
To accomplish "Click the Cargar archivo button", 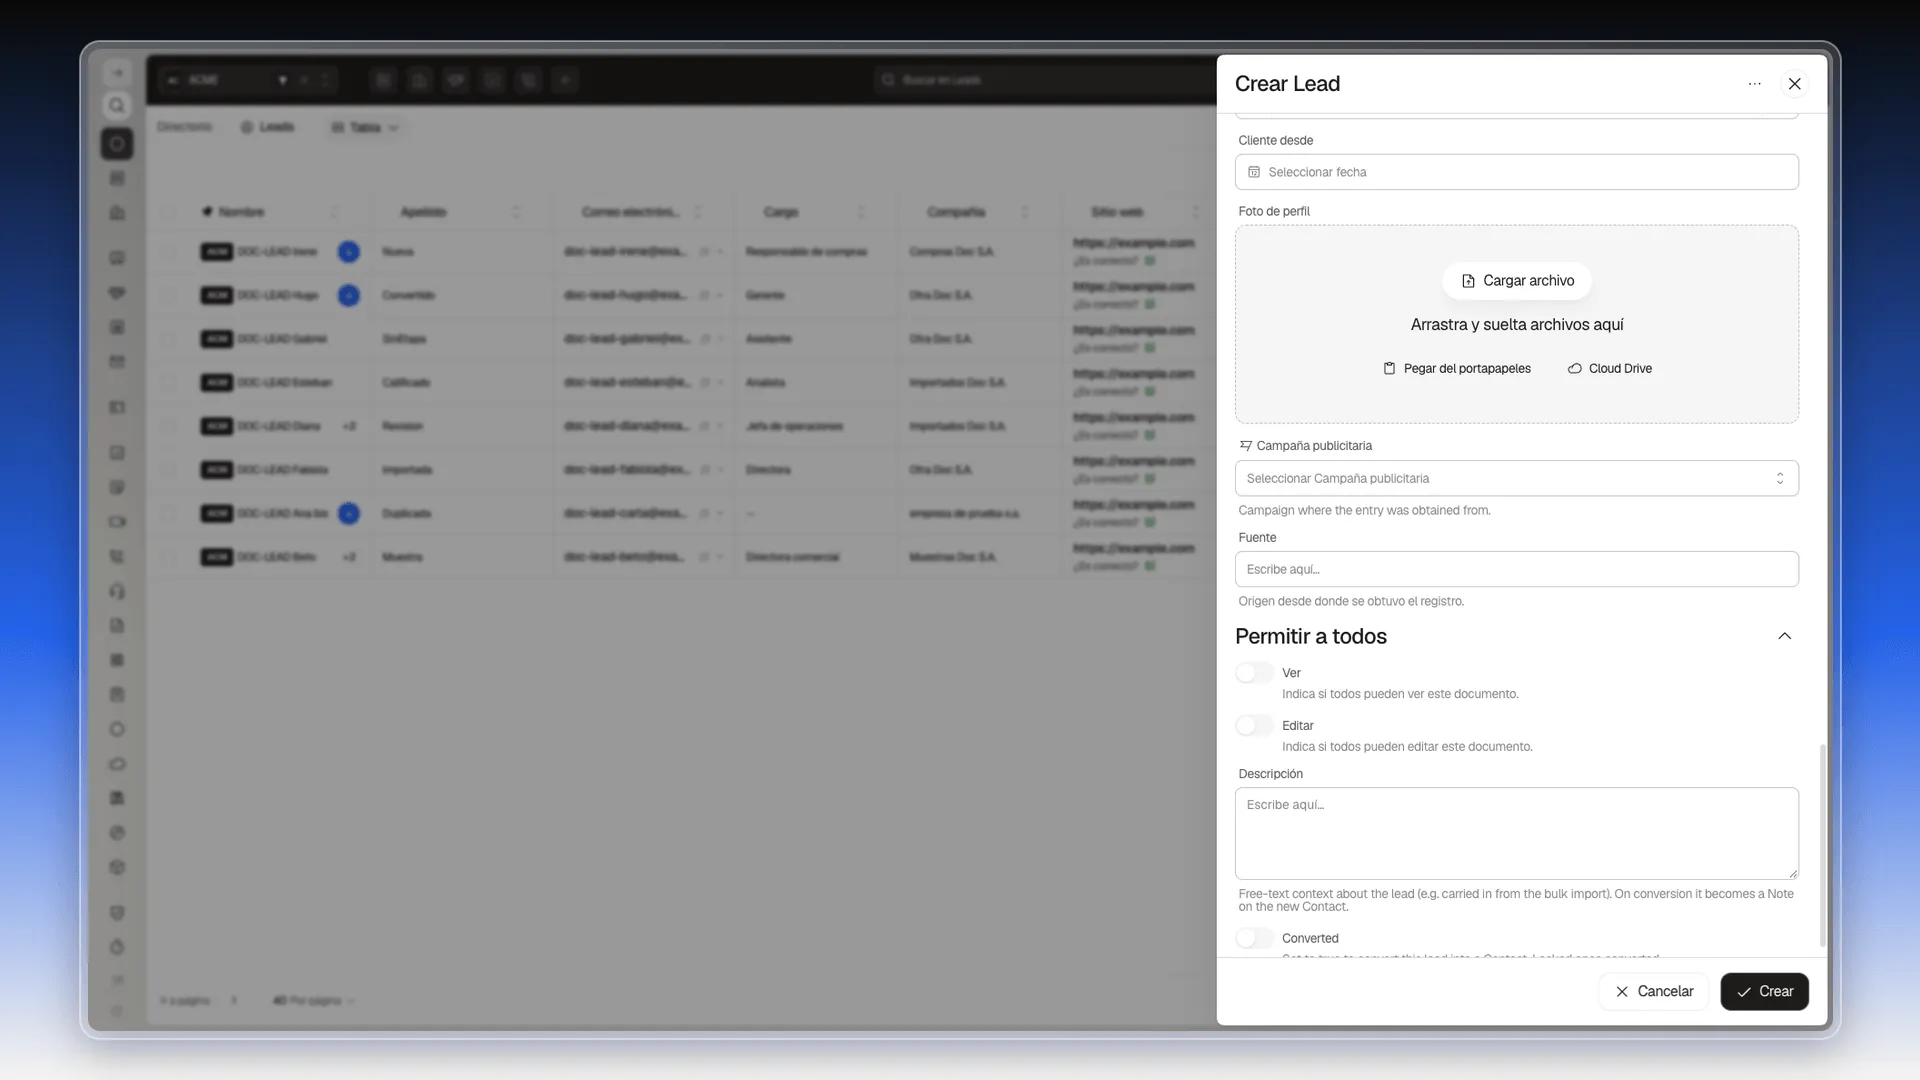I will coord(1516,281).
